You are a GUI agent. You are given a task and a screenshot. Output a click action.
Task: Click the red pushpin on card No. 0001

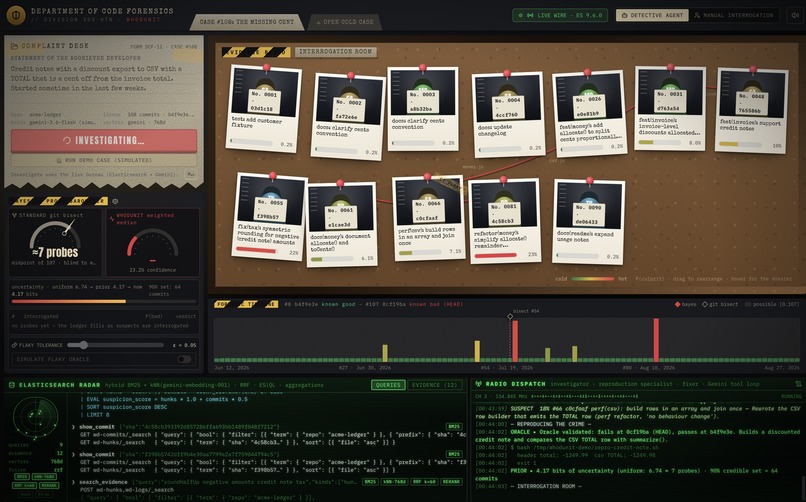tap(266, 68)
